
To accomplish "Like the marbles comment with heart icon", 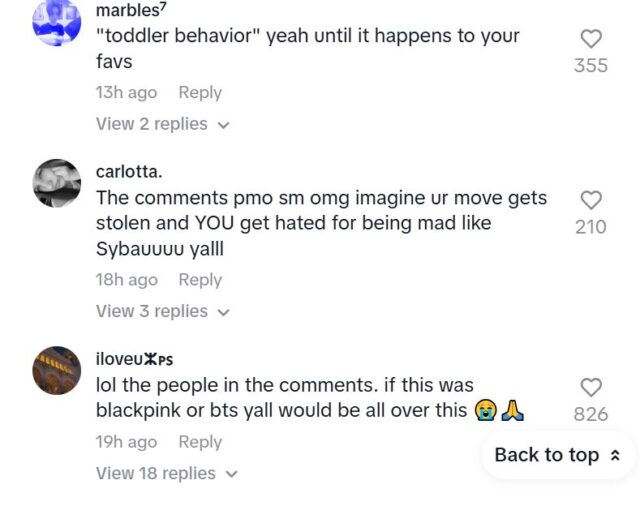I will coord(591,39).
